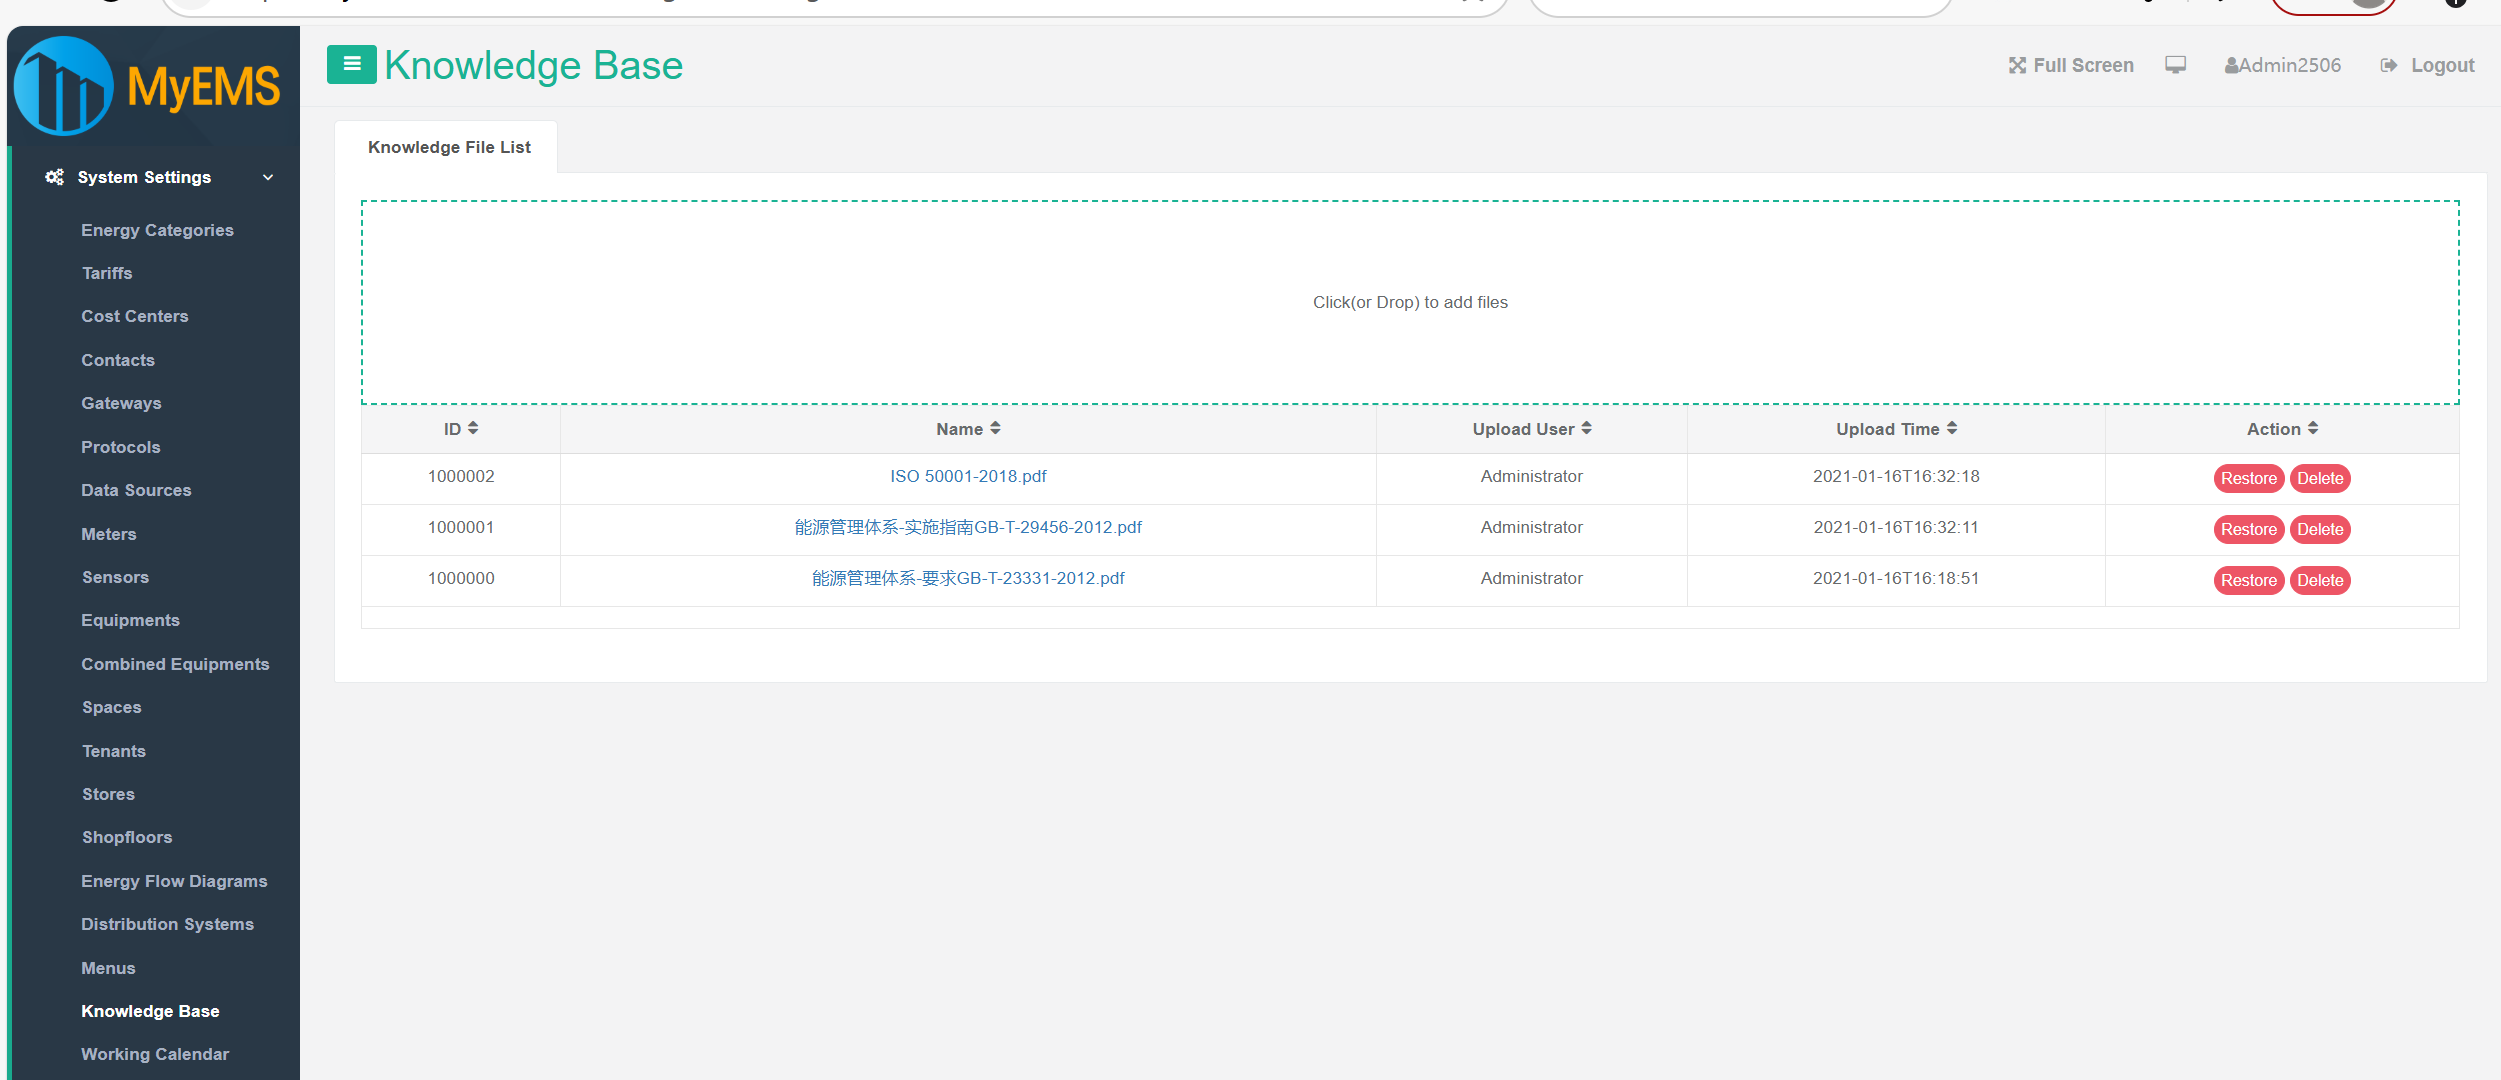Click drop area to add files

(1409, 302)
